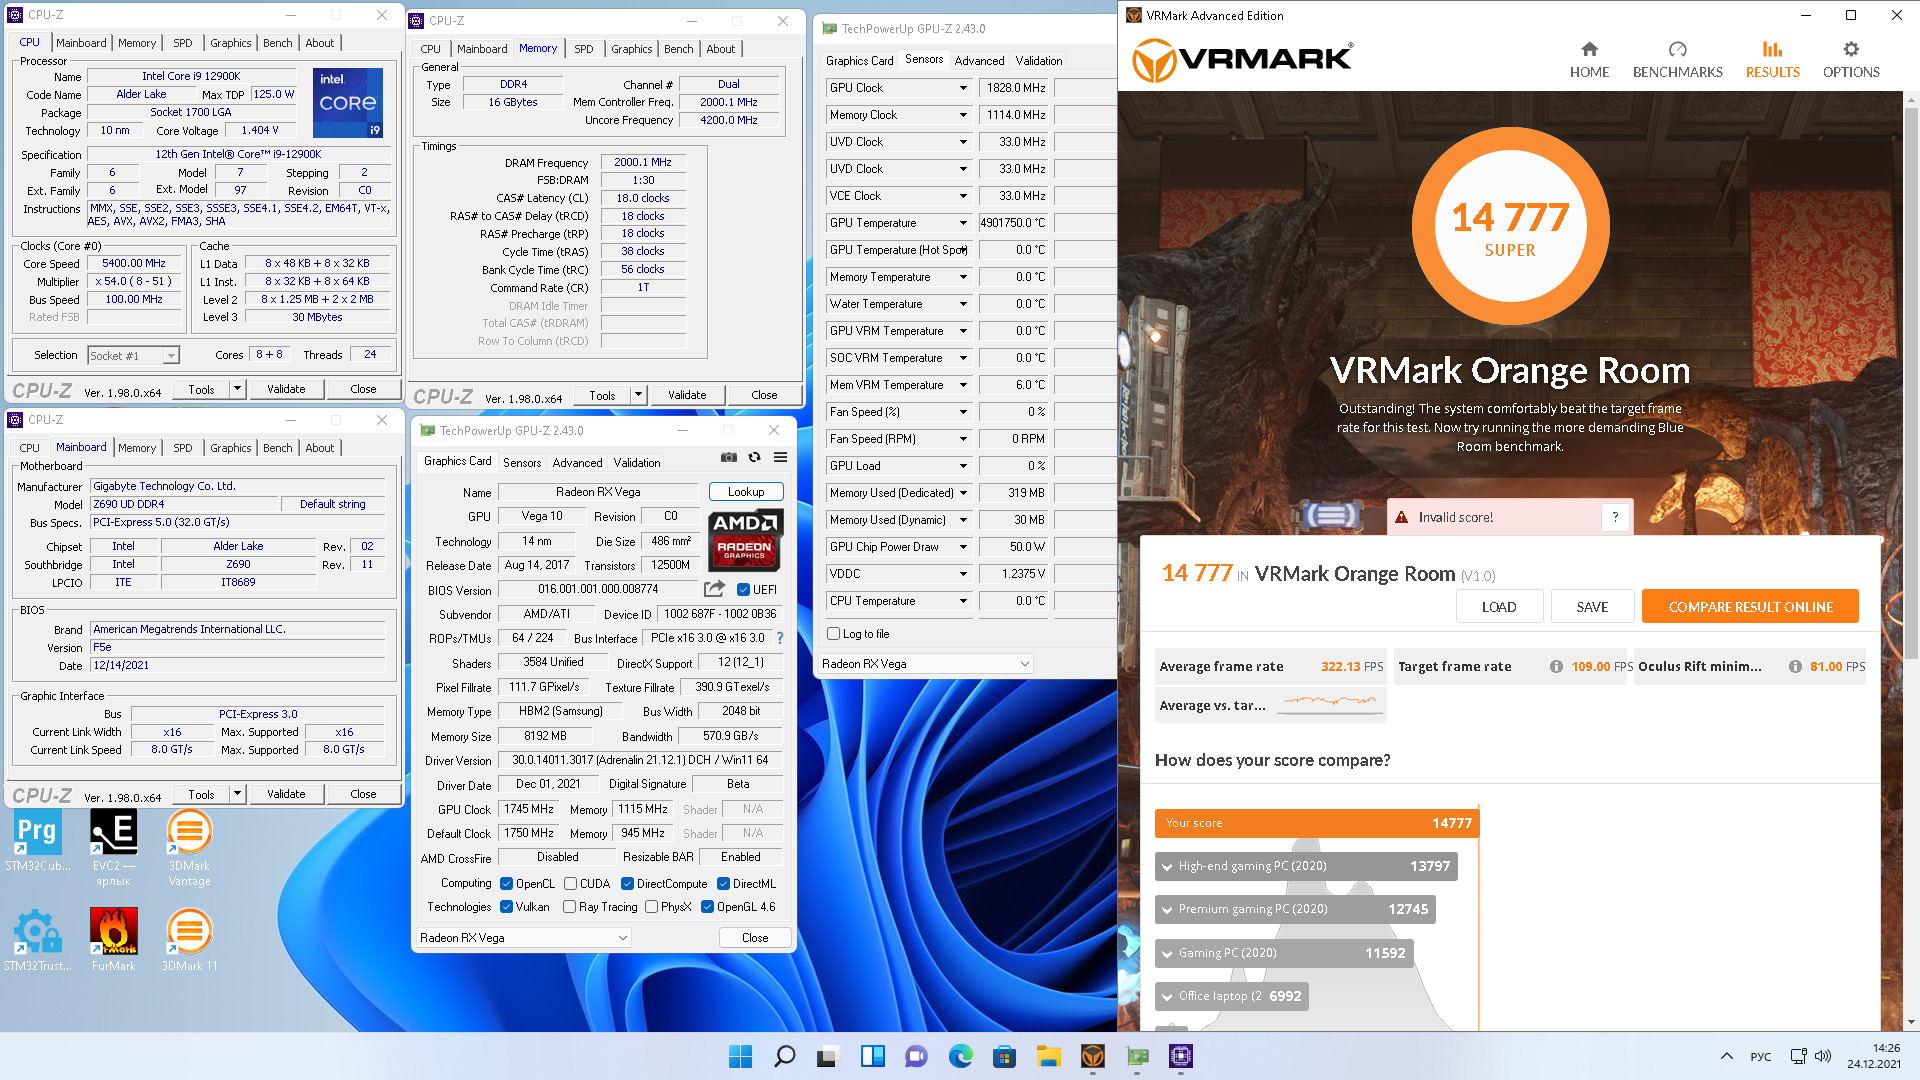Click the GPU-Z refresh icon
The image size is (1920, 1080).
click(x=755, y=457)
